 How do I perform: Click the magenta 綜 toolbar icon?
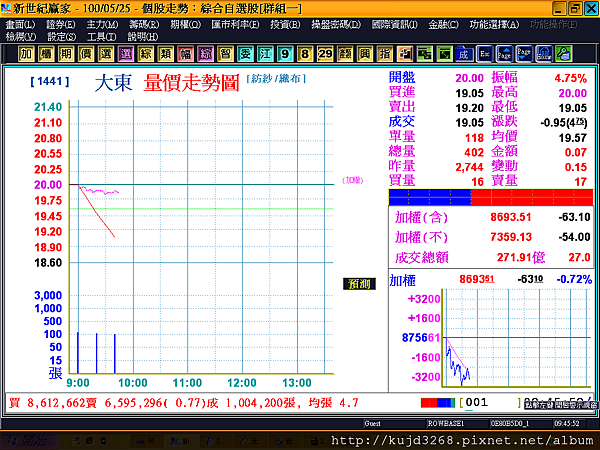[205, 54]
